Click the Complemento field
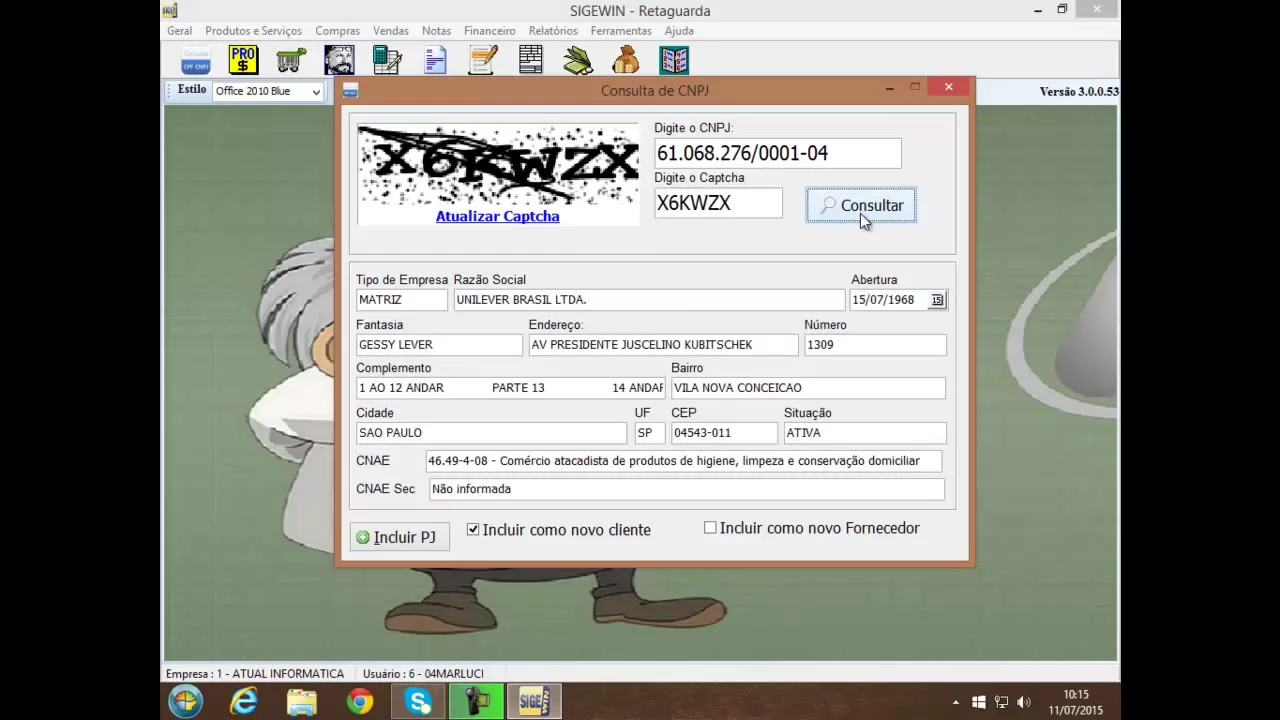Screen dimensions: 1280x720 (510, 388)
